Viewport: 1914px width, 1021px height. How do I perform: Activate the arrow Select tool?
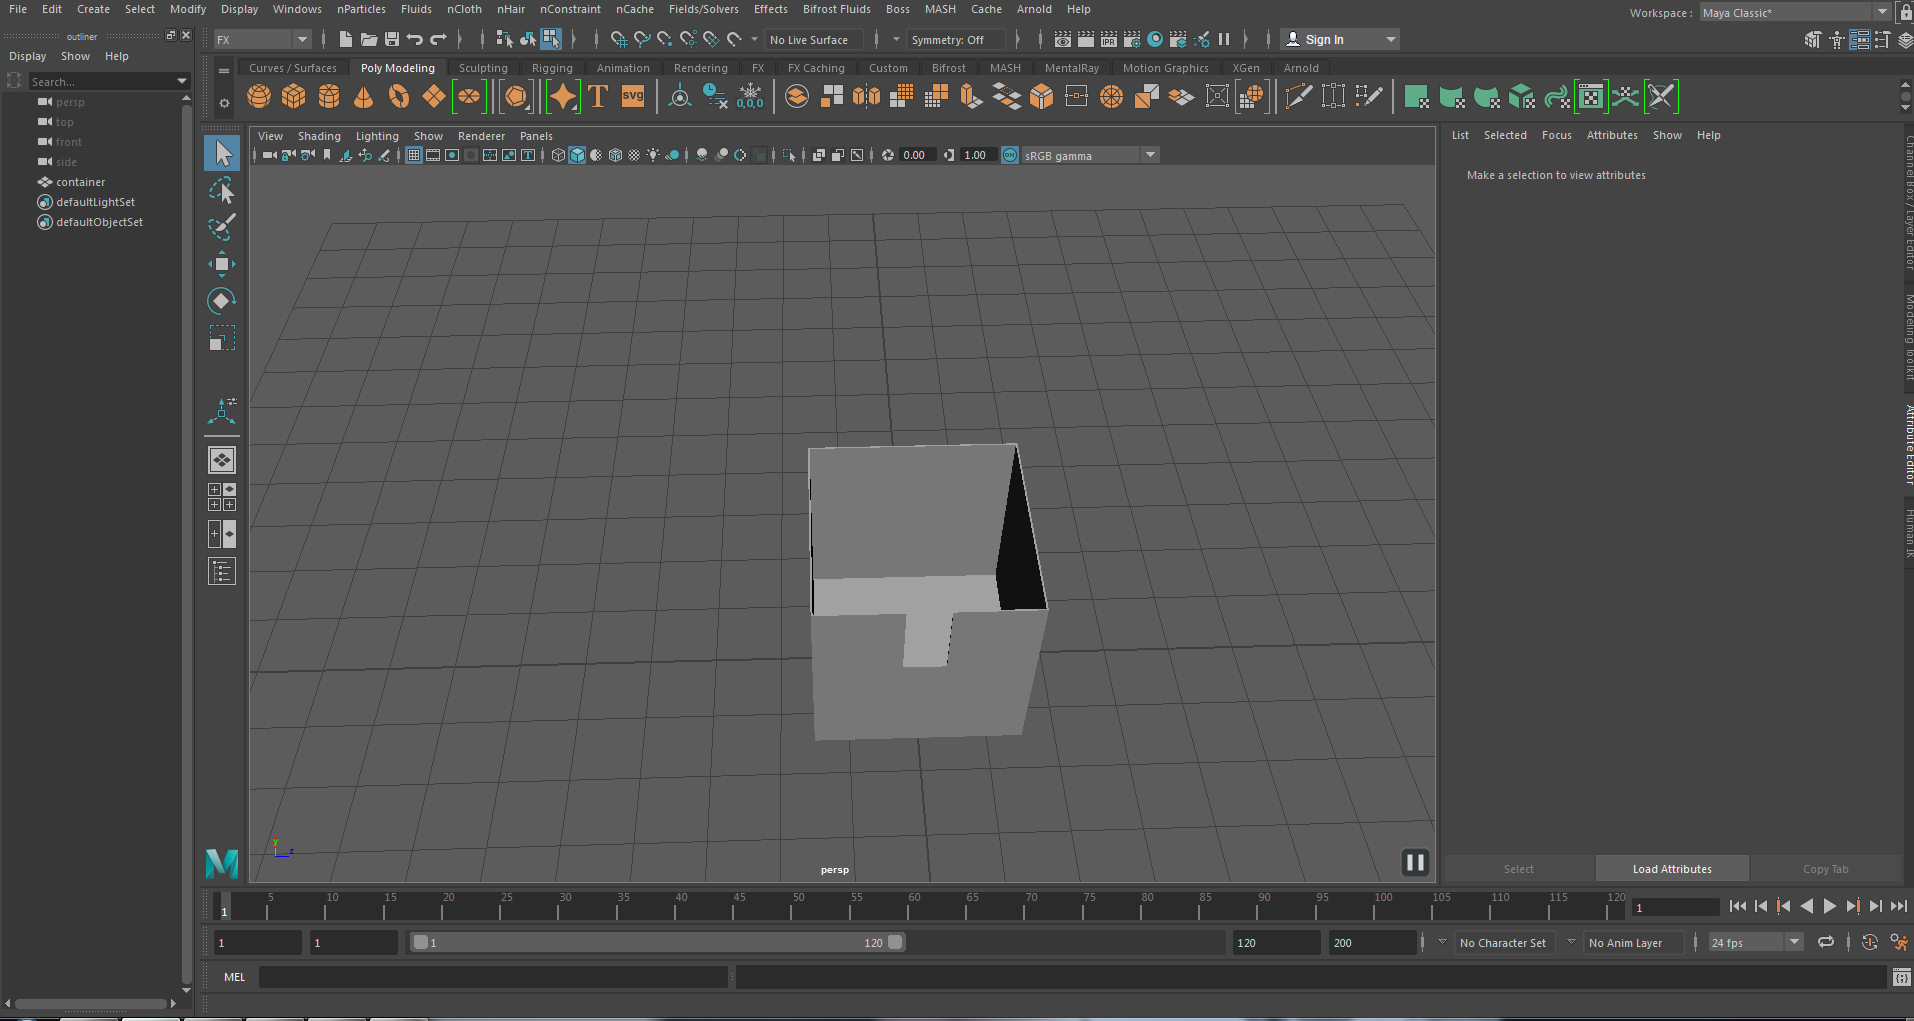tap(221, 153)
